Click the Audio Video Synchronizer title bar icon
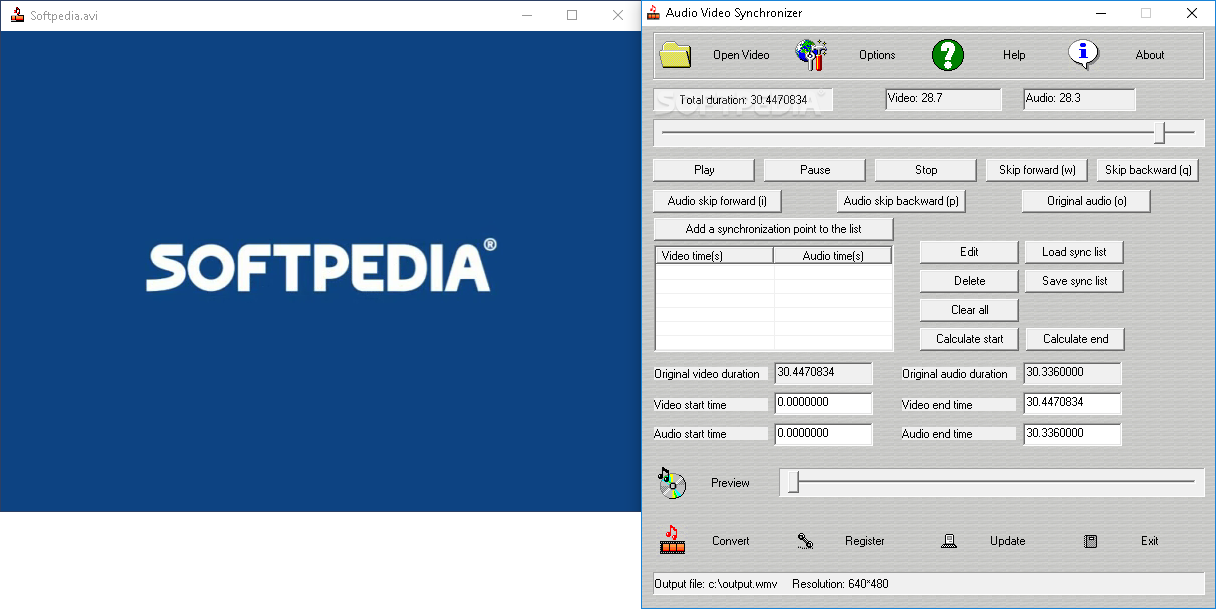Screen dimensions: 1216x609 coord(653,13)
